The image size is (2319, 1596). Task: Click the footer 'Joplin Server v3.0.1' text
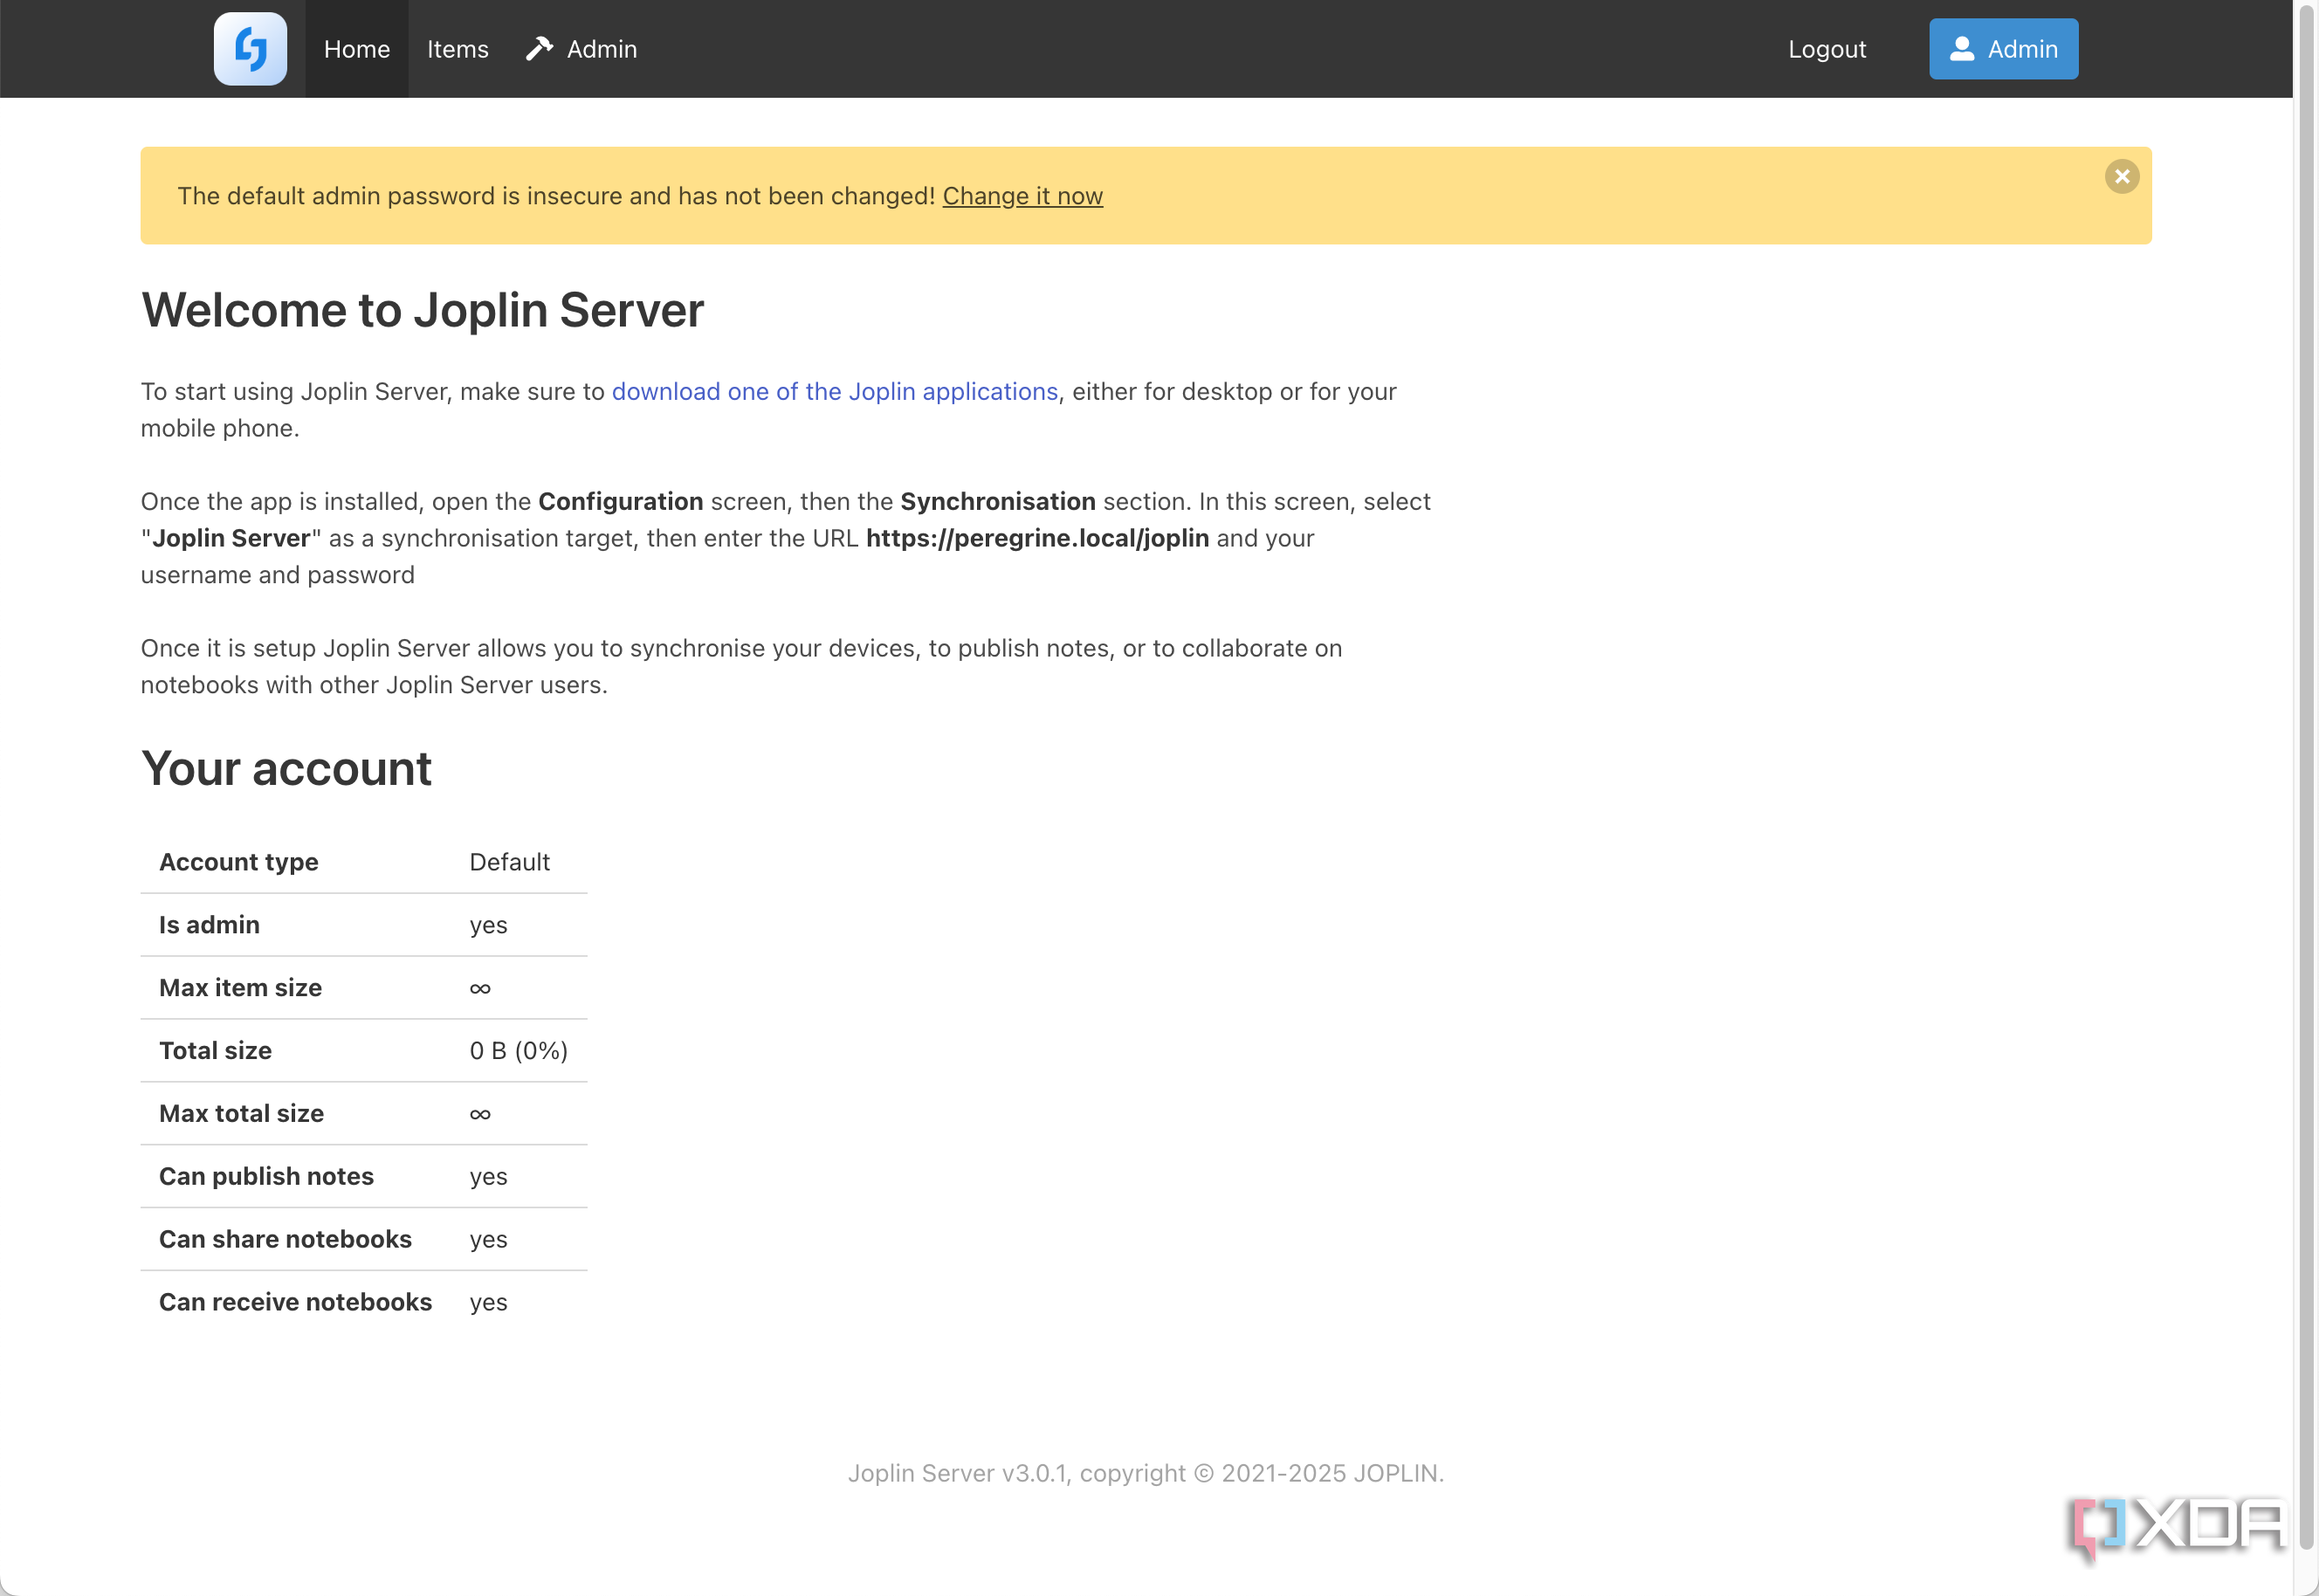(957, 1473)
